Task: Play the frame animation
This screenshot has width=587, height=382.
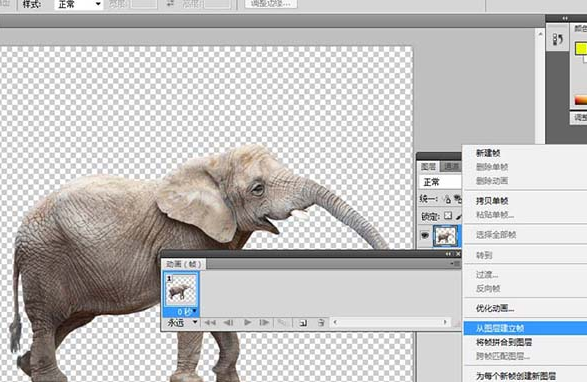Action: [x=247, y=322]
